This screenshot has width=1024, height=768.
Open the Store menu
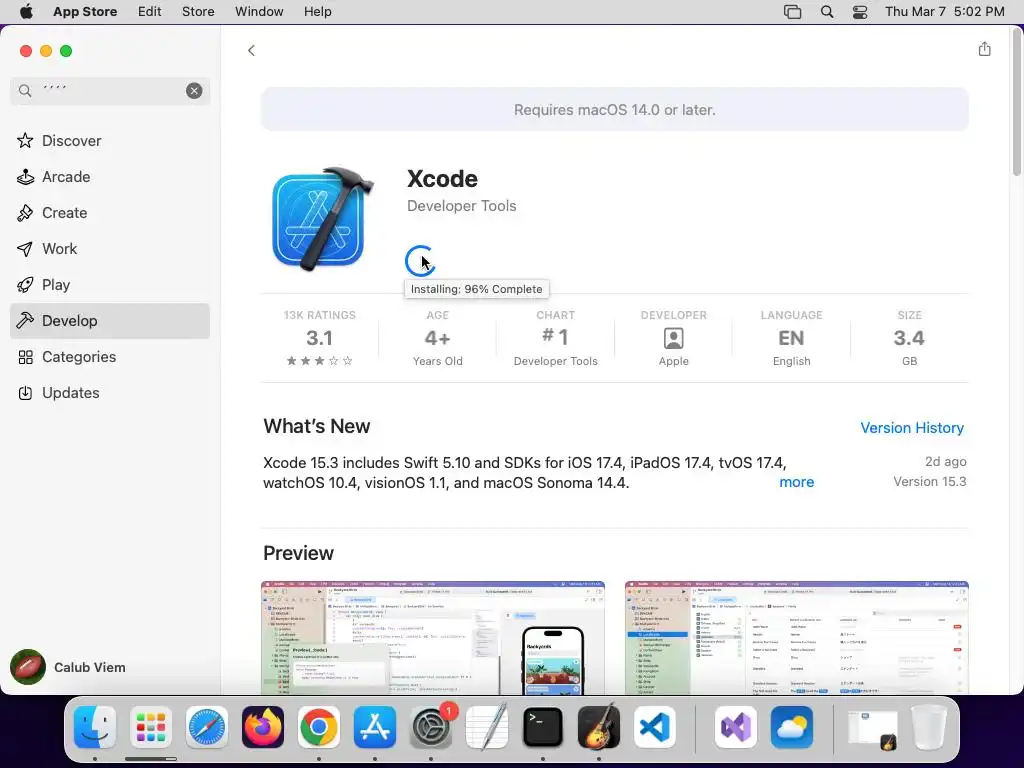tap(198, 11)
